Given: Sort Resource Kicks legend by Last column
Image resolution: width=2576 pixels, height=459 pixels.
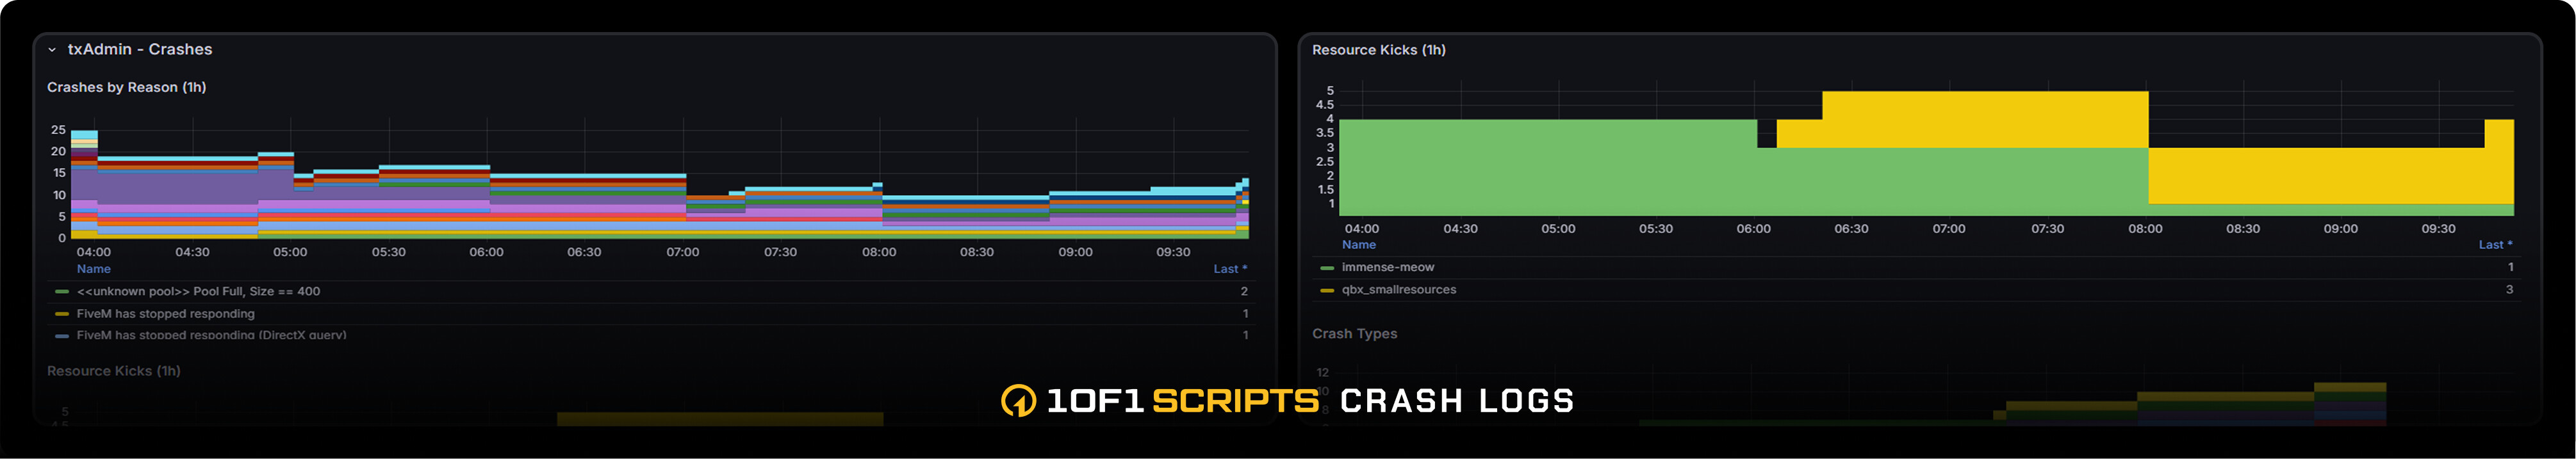Looking at the screenshot, I should coord(2495,245).
